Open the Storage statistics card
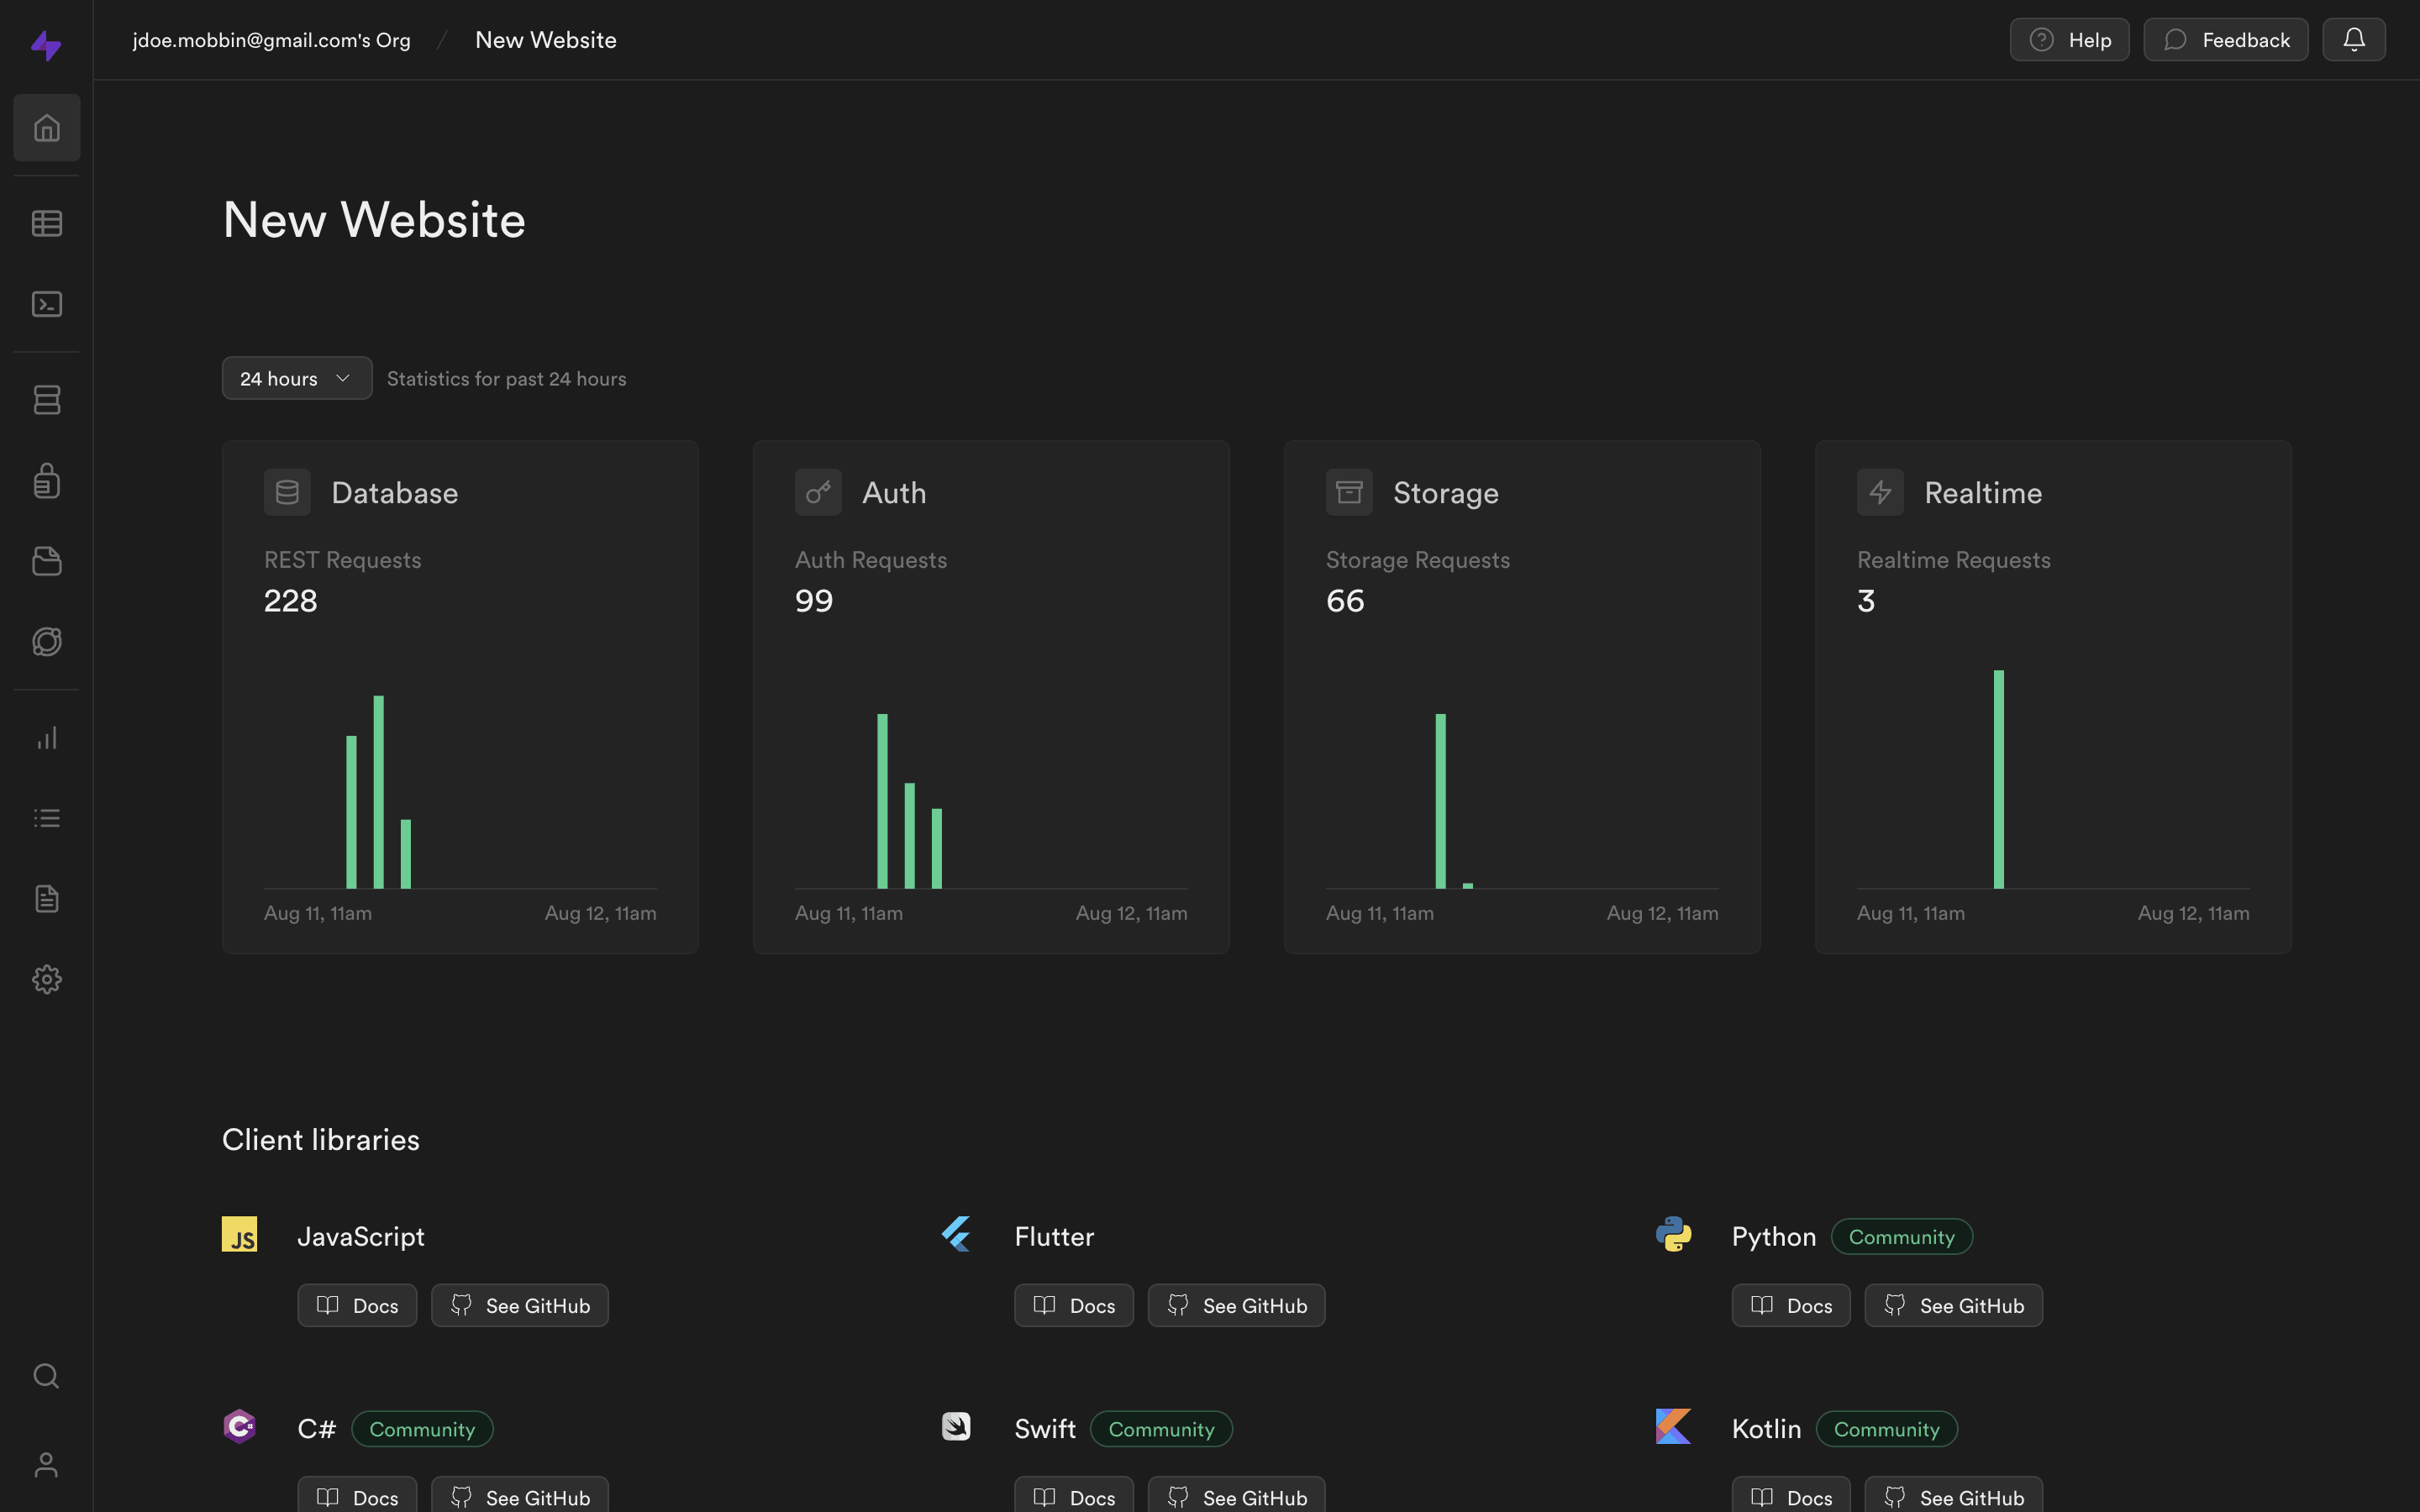The width and height of the screenshot is (2420, 1512). point(1521,696)
